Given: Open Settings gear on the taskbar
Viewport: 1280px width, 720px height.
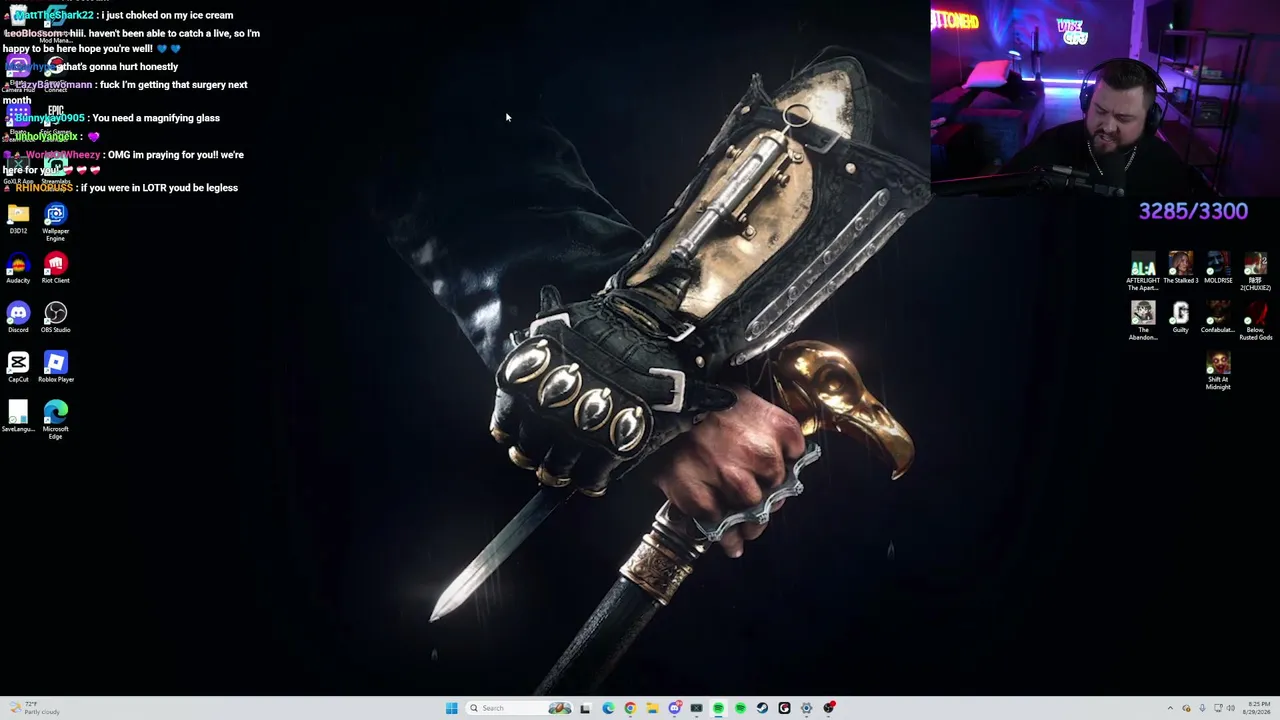Looking at the screenshot, I should 806,708.
